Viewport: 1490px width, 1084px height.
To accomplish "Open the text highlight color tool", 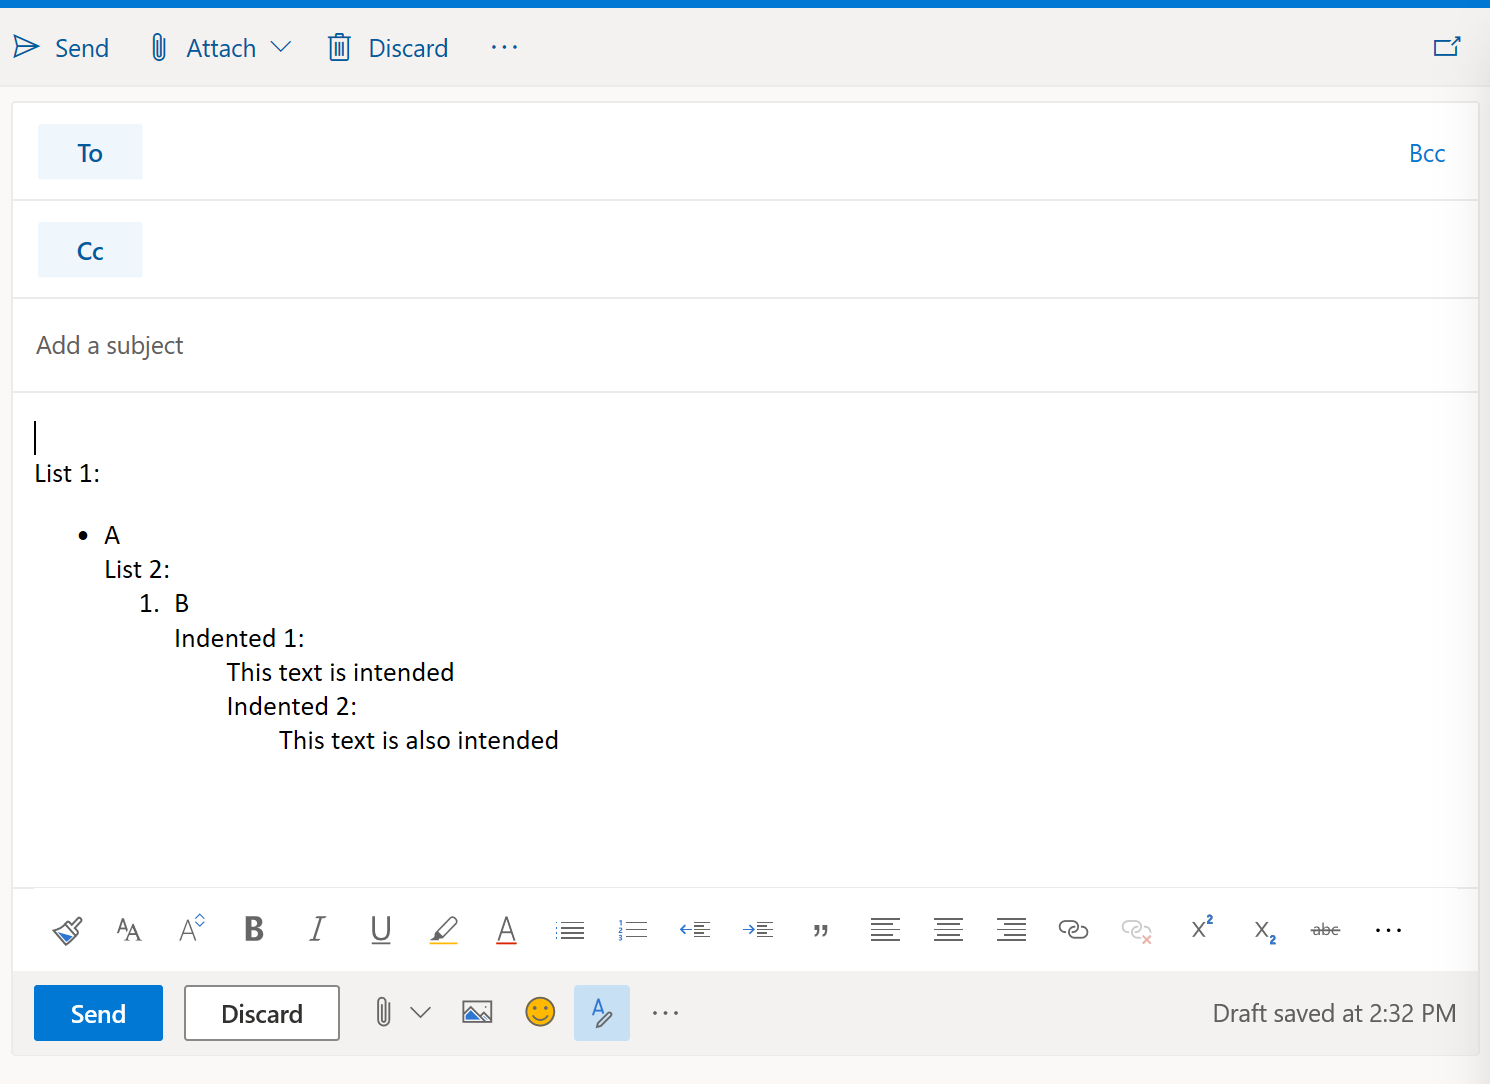I will point(443,929).
